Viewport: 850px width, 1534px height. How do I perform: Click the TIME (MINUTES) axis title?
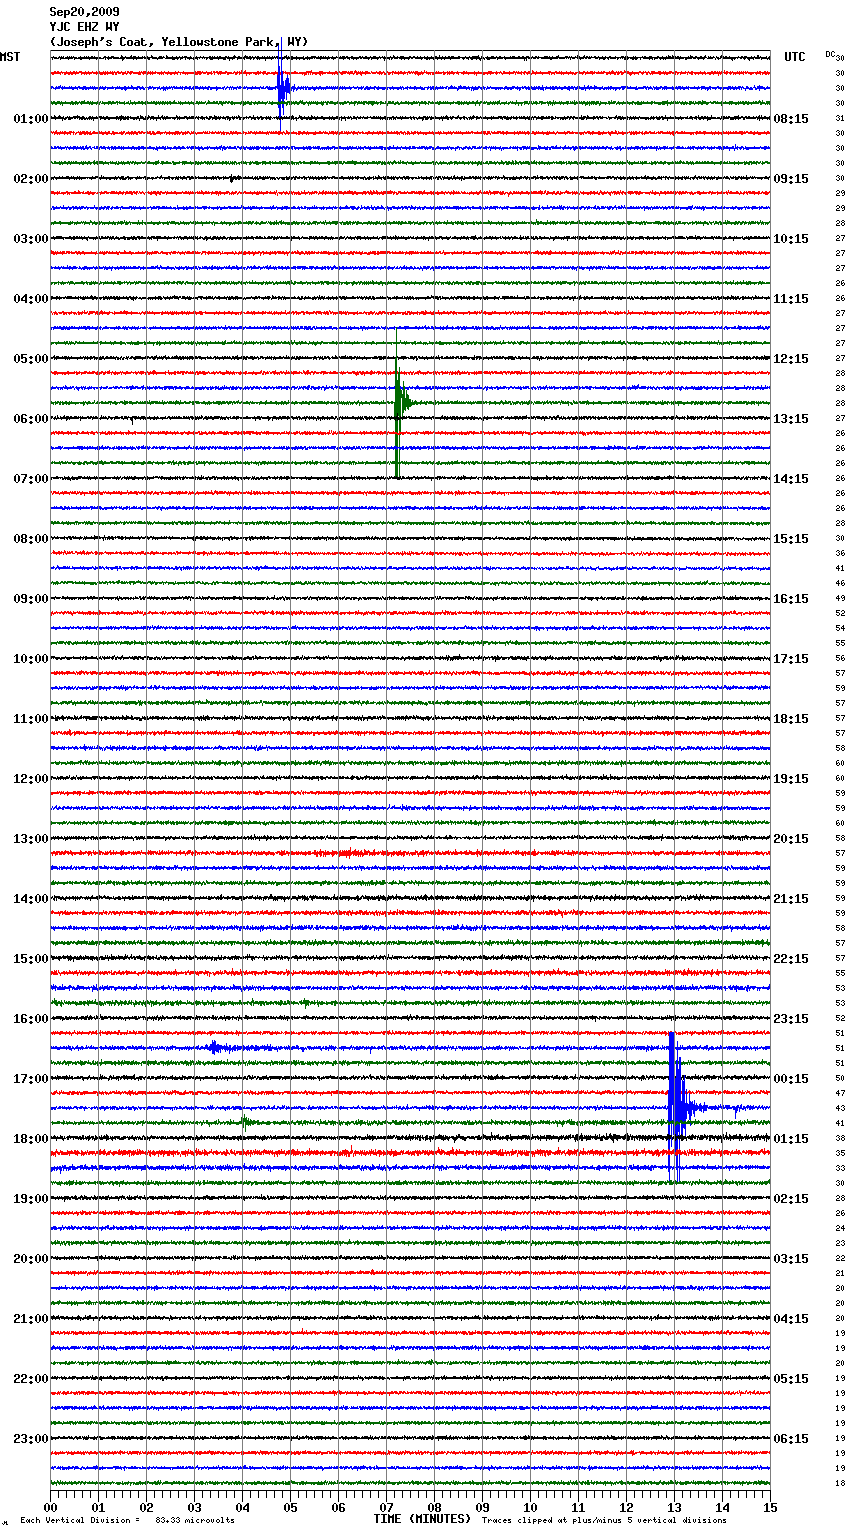[x=422, y=1519]
